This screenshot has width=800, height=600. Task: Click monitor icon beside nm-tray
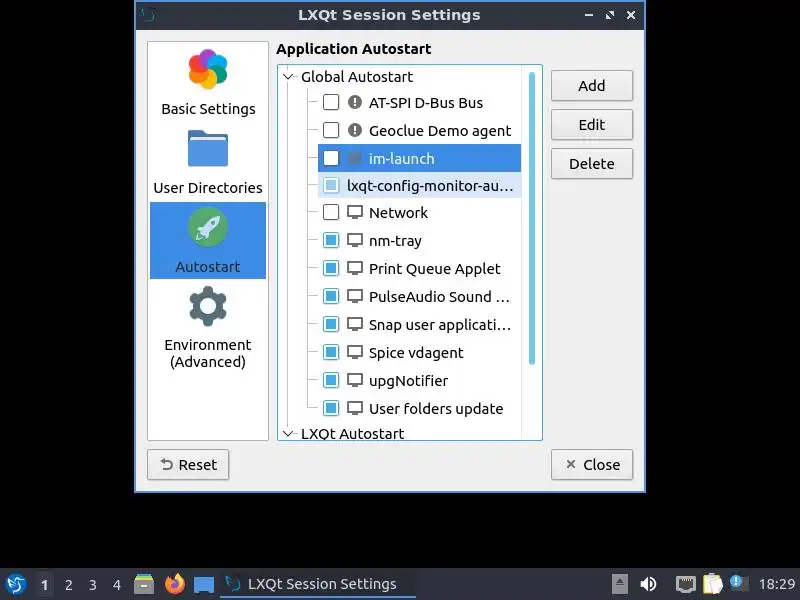point(355,240)
